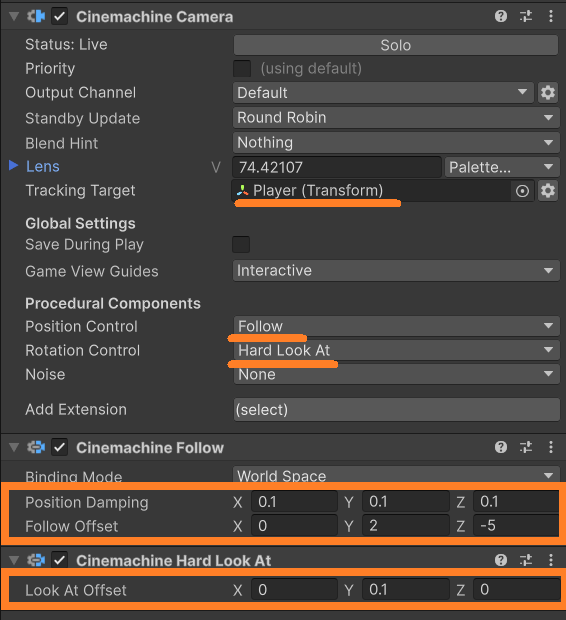This screenshot has height=620, width=566.
Task: Open presets for Cinemachine Hard Look At
Action: 526,560
